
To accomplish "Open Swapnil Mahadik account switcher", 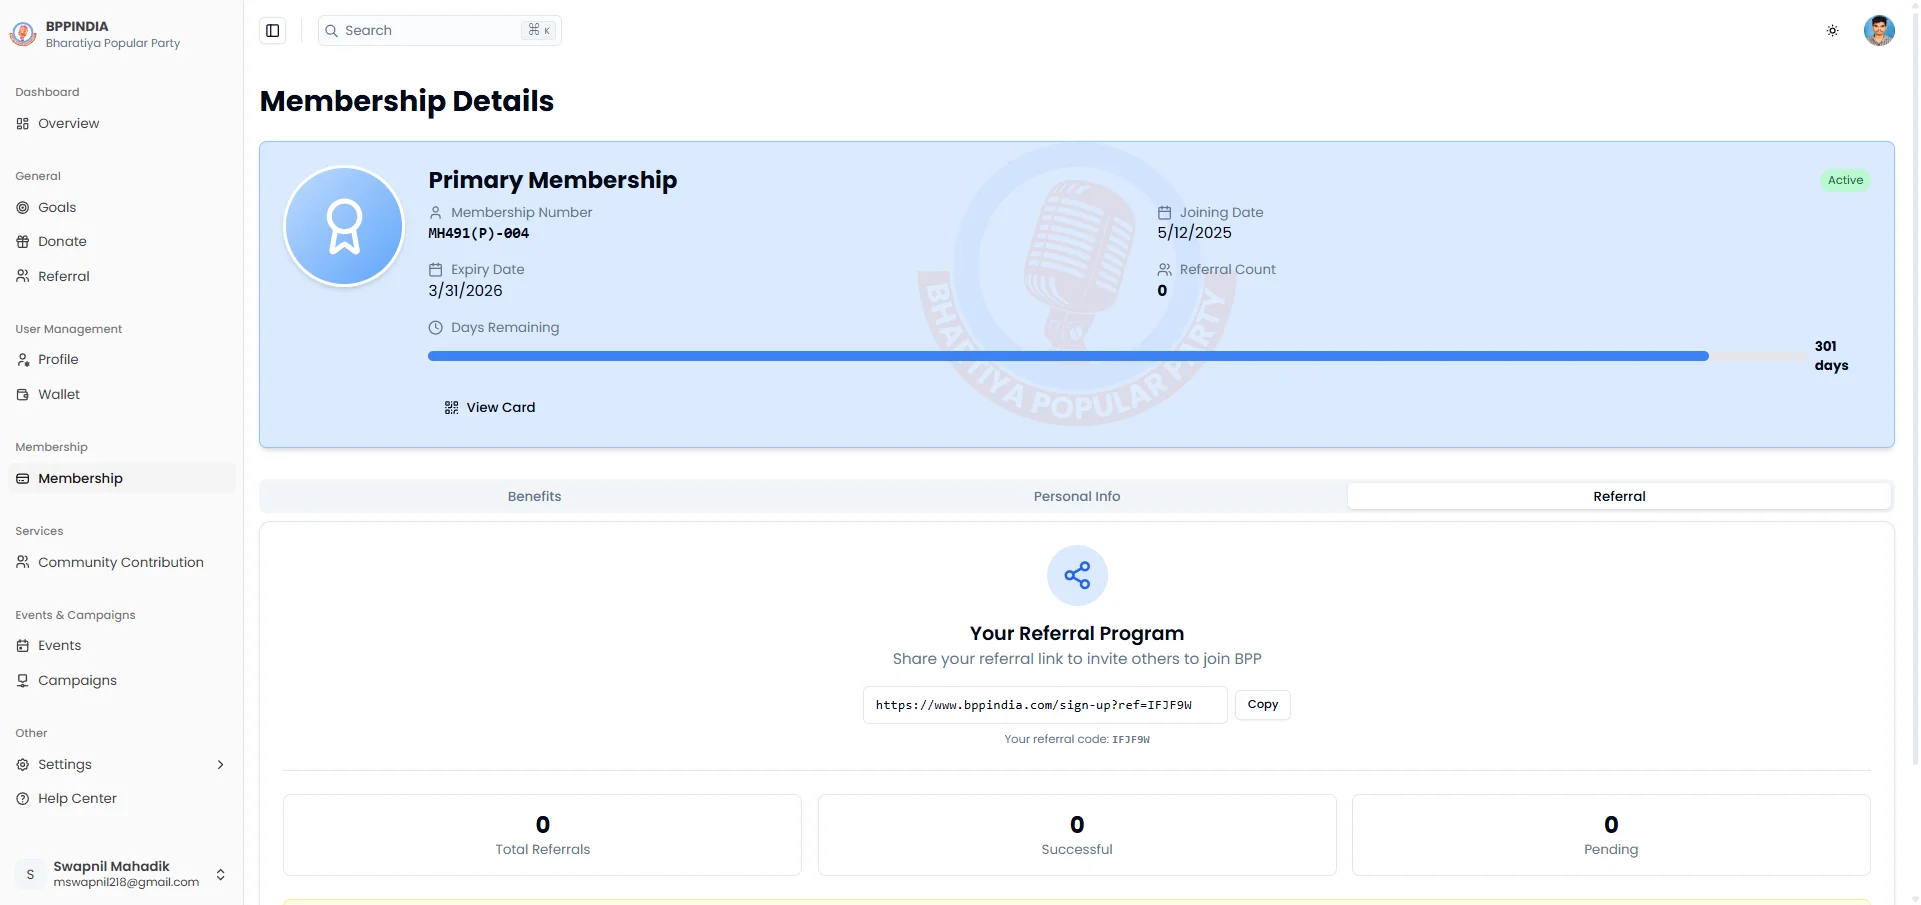I will tap(122, 874).
